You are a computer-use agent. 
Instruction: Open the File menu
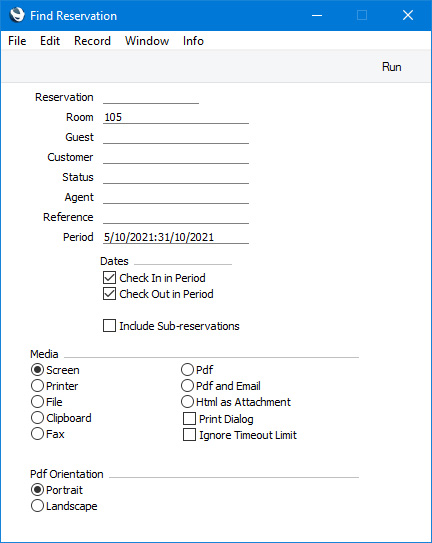tap(17, 41)
